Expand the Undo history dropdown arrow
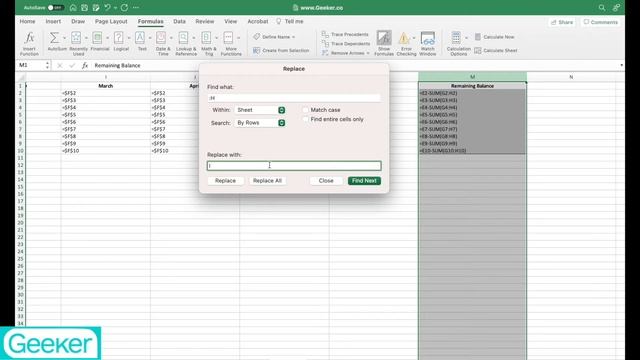The image size is (640, 360). 115,7
